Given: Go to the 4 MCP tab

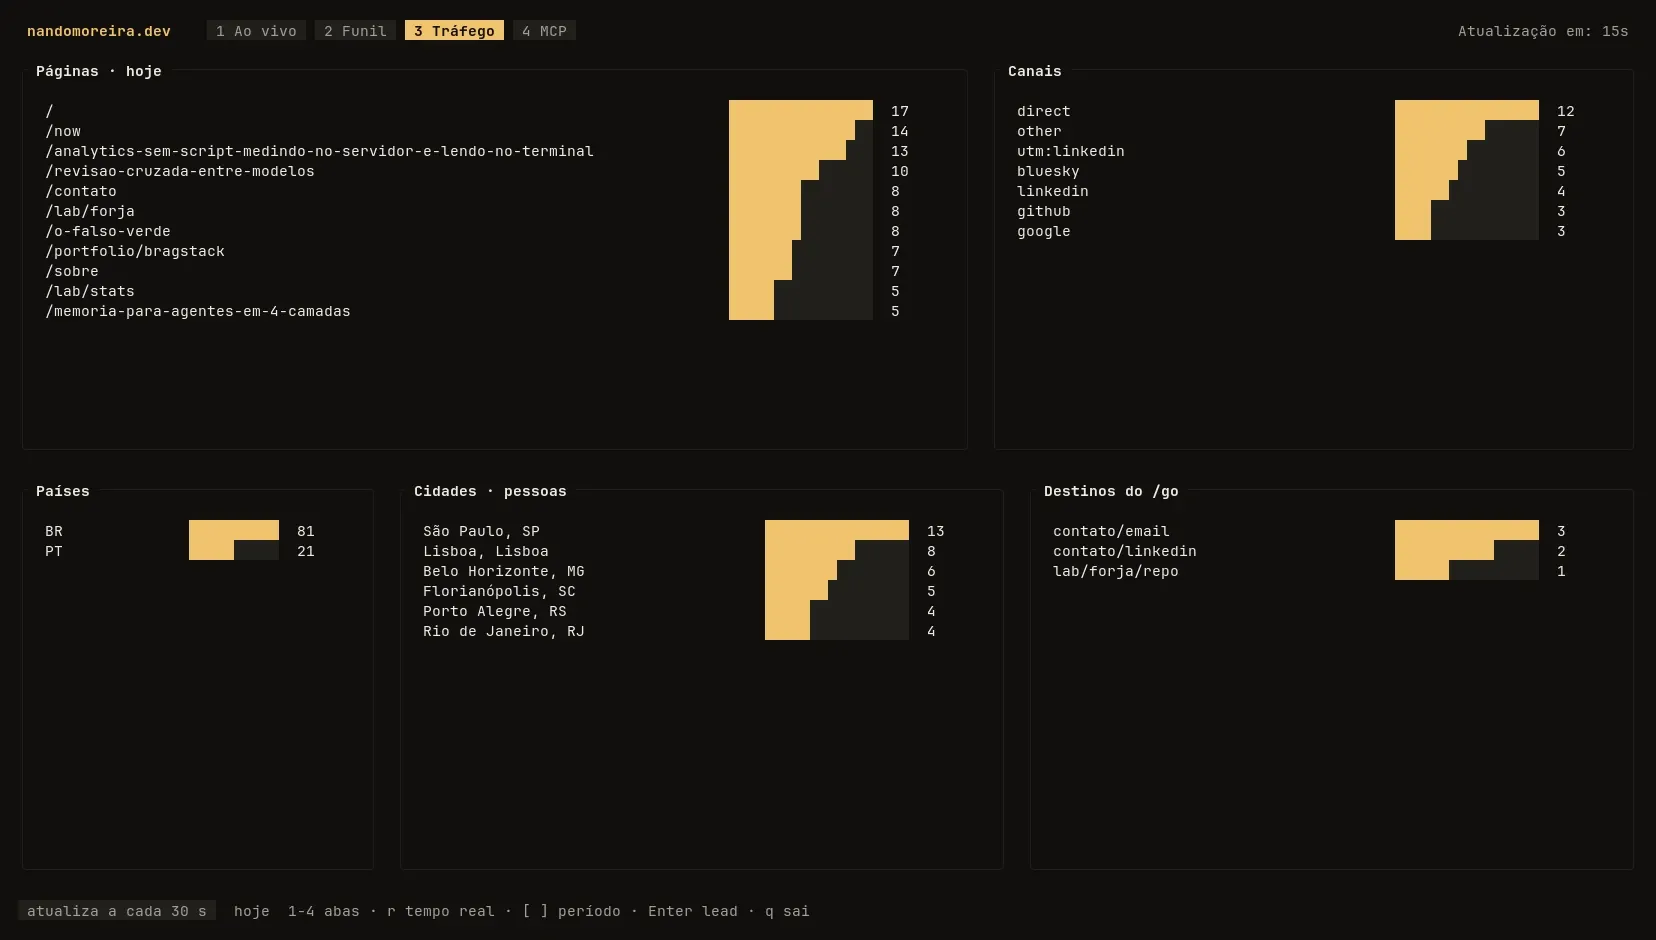Looking at the screenshot, I should tap(544, 31).
